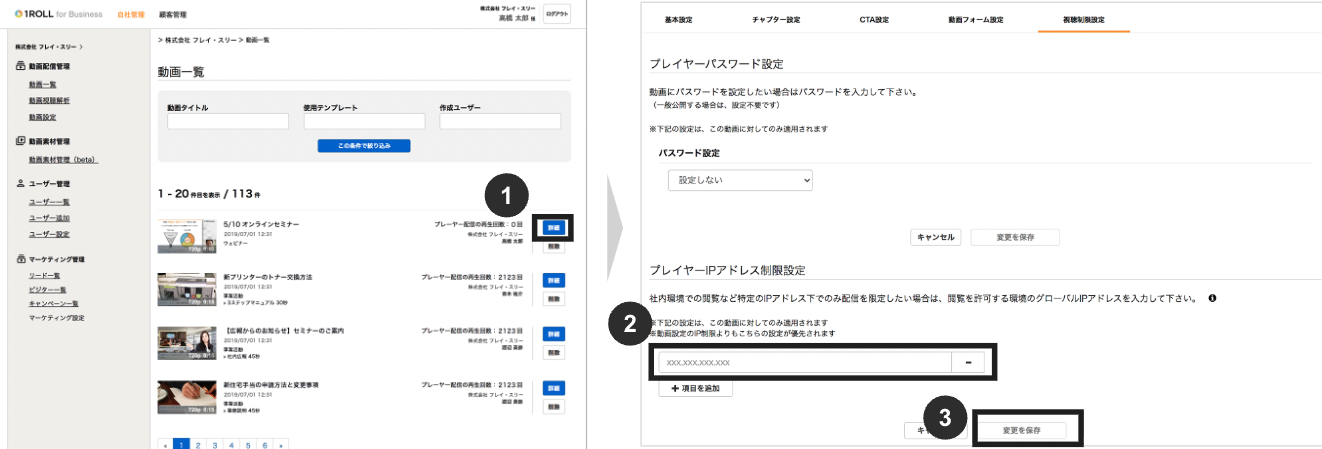Delete 新住宅手当の申請方法と変更事項 video

pos(554,407)
